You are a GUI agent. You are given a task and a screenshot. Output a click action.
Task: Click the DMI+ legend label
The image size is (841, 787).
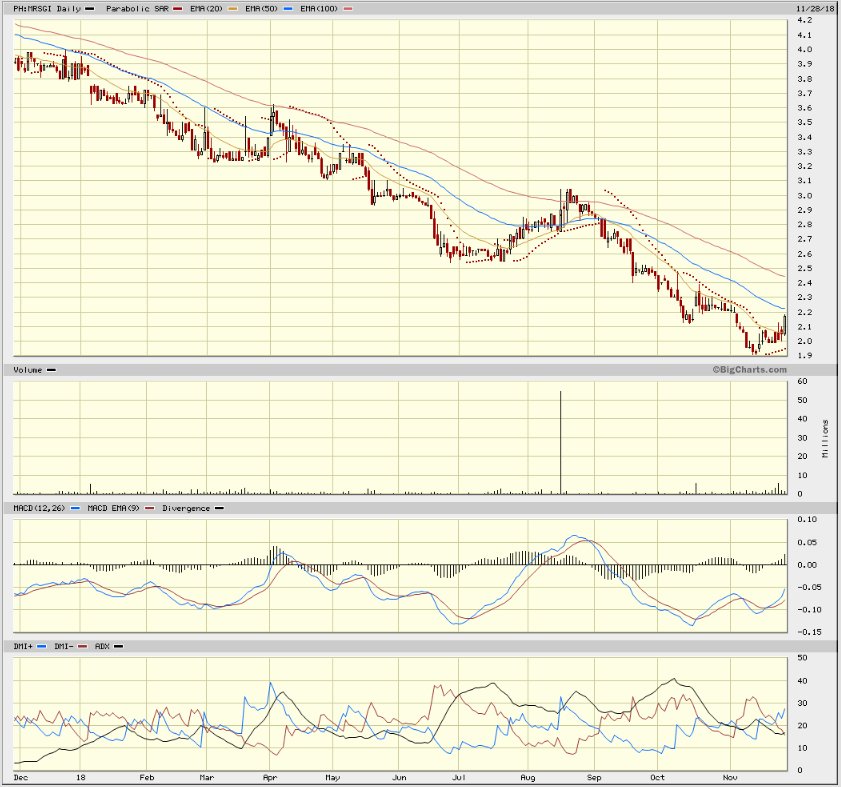click(23, 646)
